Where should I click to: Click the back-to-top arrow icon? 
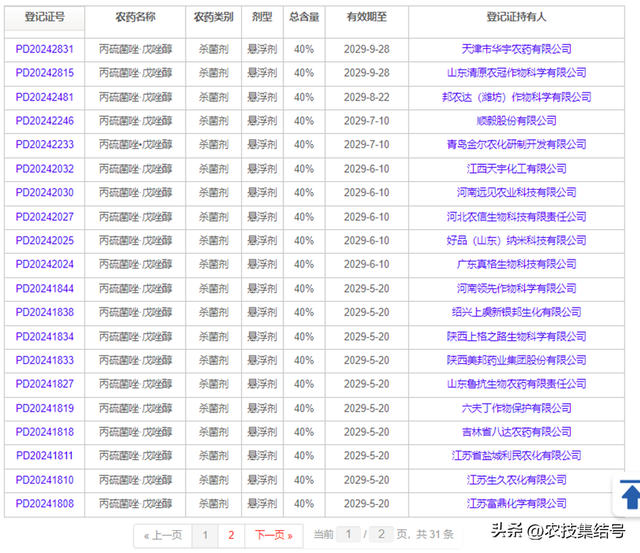[x=630, y=495]
